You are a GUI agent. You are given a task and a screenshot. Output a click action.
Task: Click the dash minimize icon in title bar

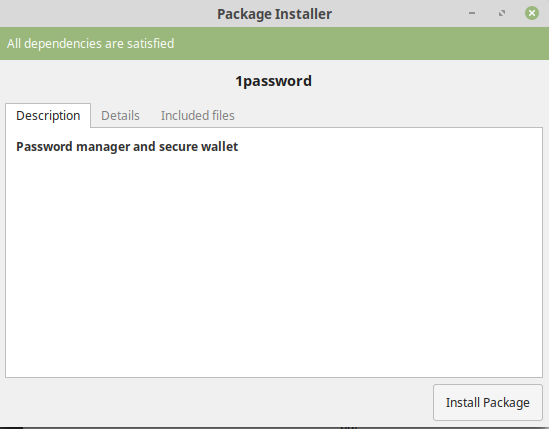click(472, 13)
